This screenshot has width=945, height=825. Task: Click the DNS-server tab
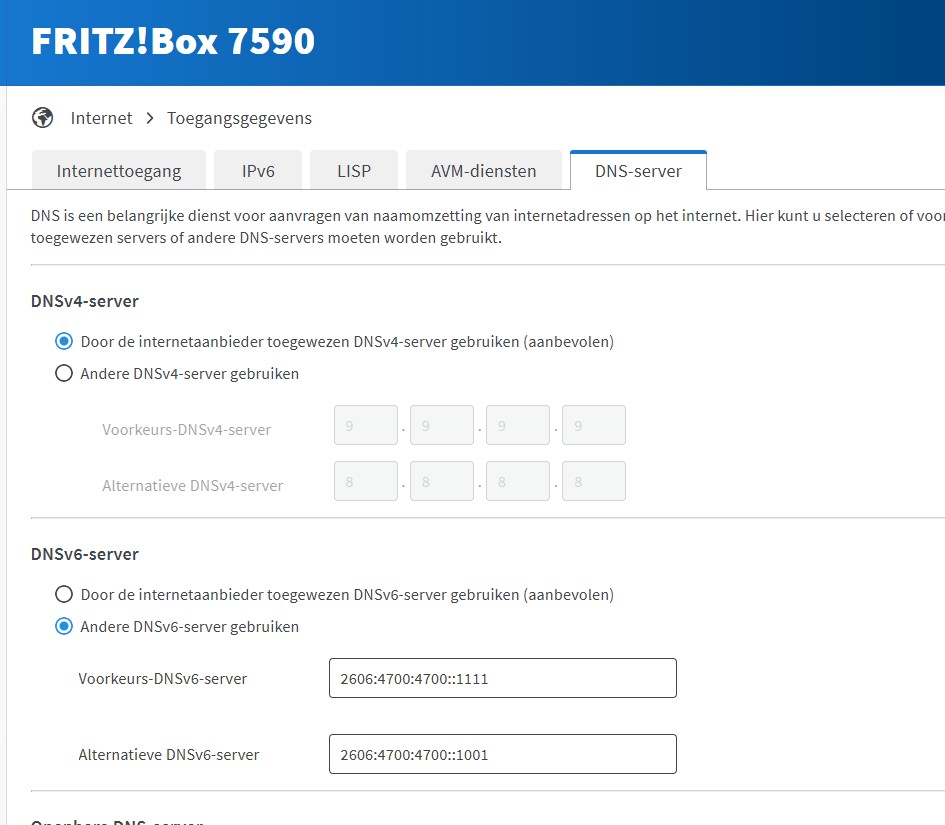[x=638, y=171]
